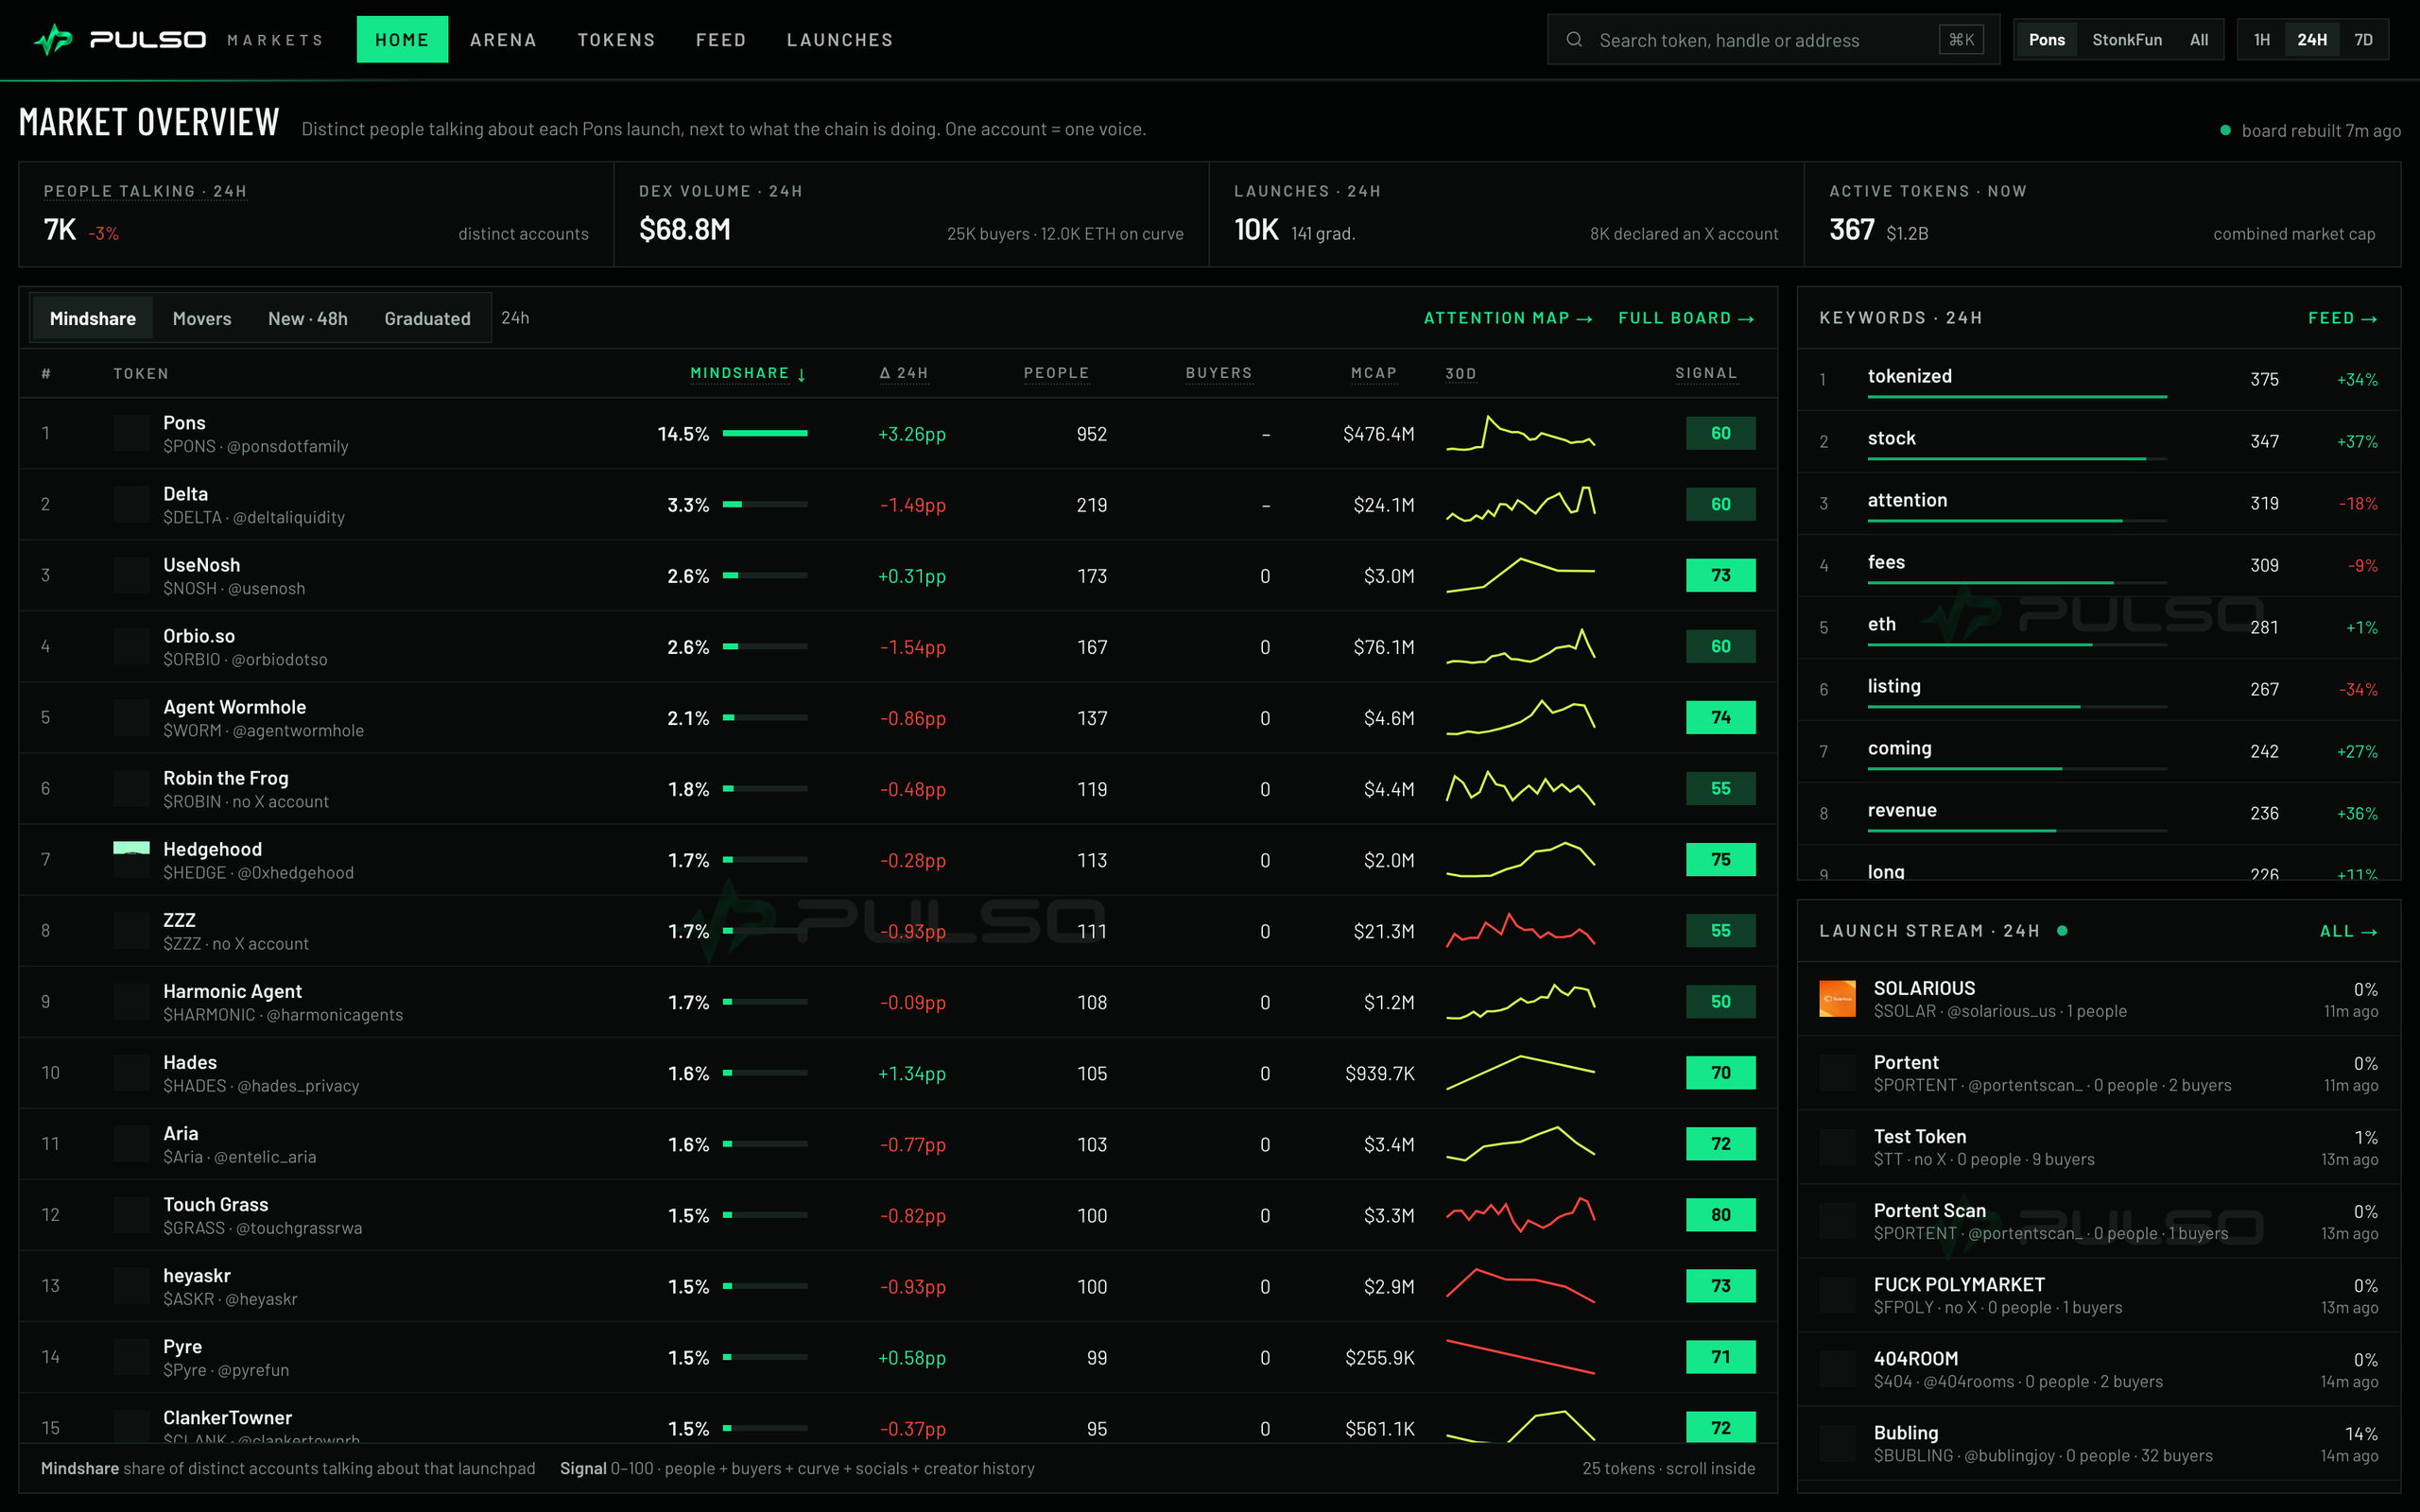Open Robin the Frog token row
The width and height of the screenshot is (2420, 1512).
pyautogui.click(x=898, y=789)
